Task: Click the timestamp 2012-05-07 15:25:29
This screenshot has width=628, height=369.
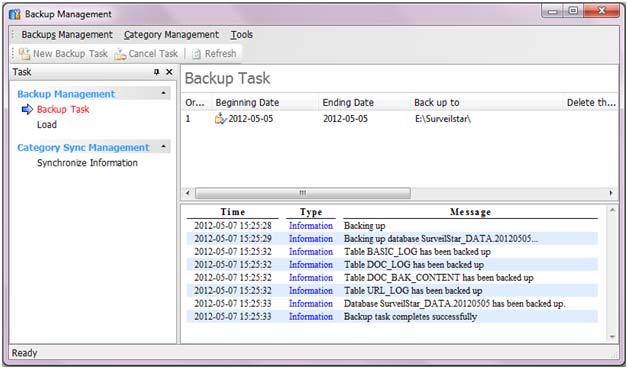Action: coord(233,239)
